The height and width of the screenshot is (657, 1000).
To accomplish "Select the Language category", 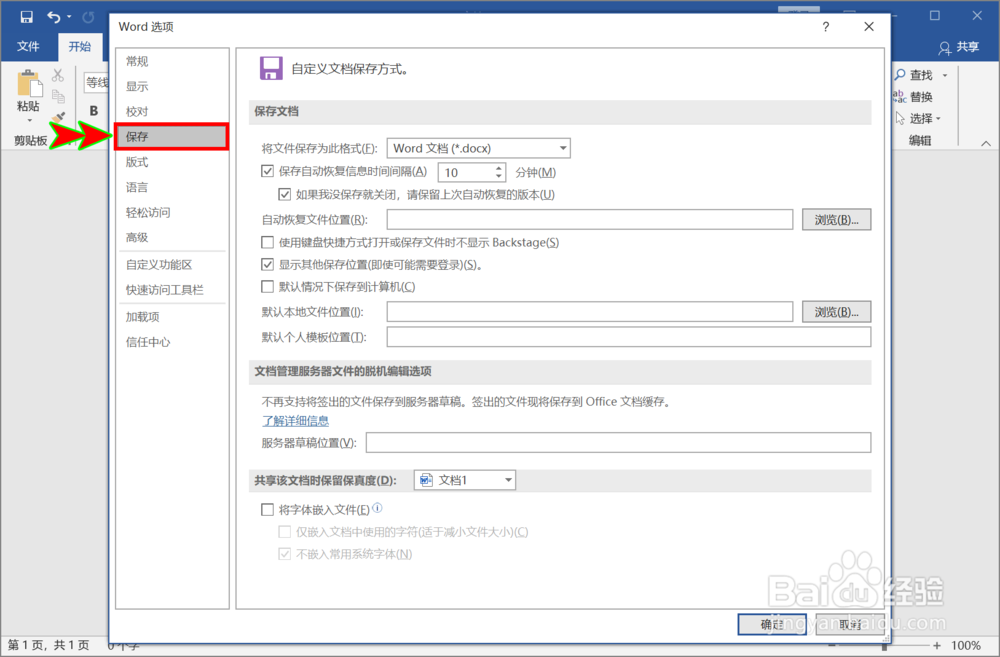I will coord(172,187).
